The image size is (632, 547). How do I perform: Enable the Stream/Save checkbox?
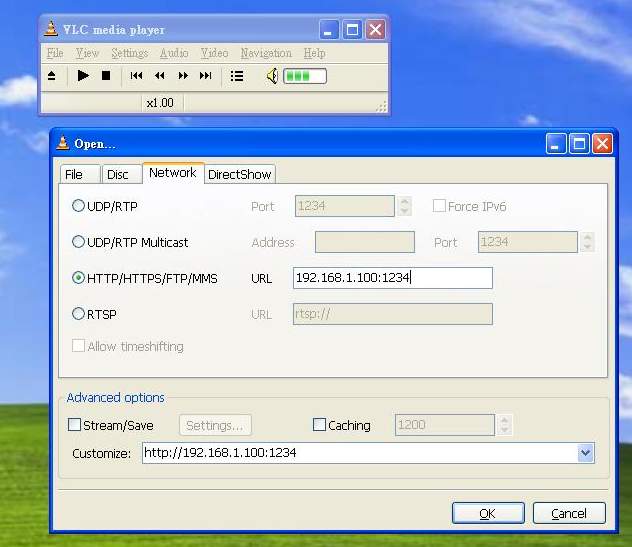tap(75, 425)
